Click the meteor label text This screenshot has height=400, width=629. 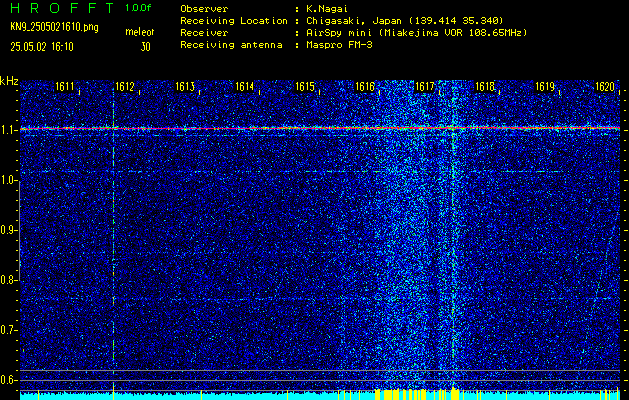(x=140, y=32)
